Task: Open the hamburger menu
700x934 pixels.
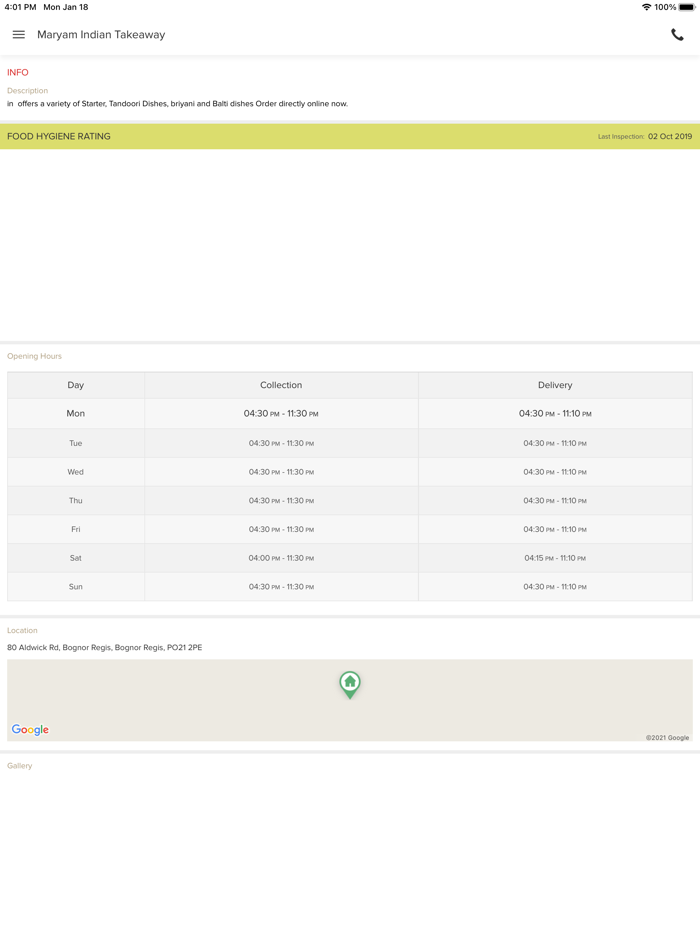Action: [x=18, y=35]
